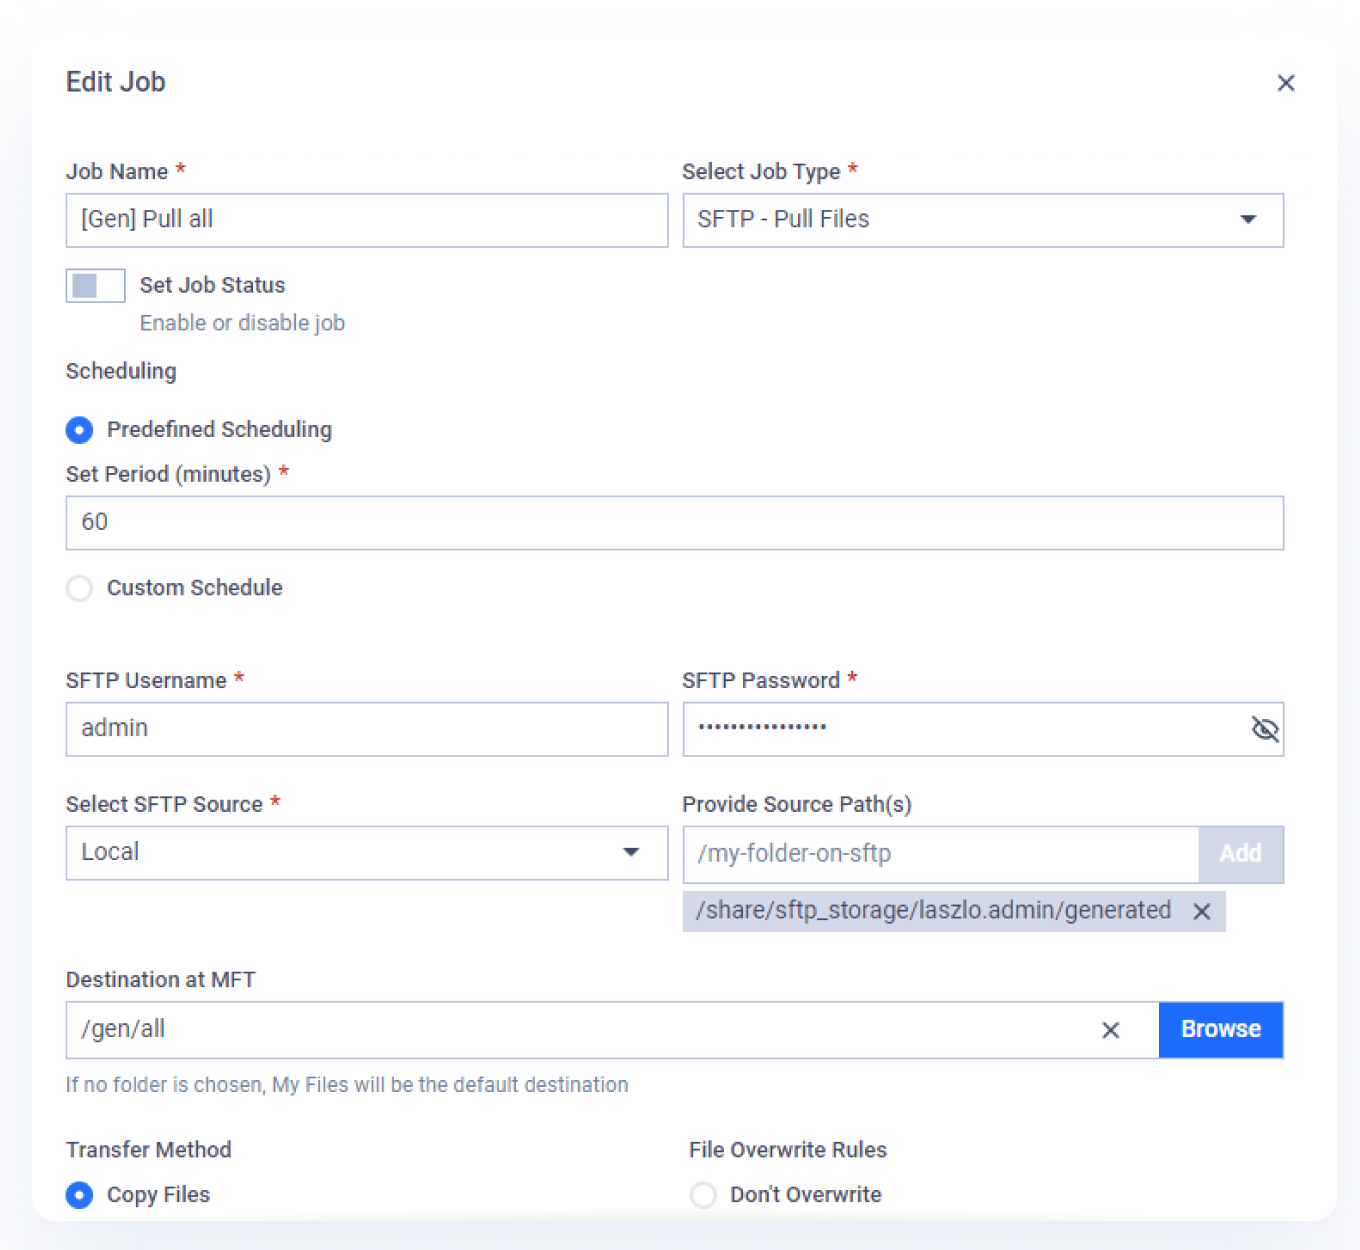
Task: Click the Enable or disable job hint text
Action: 242,323
